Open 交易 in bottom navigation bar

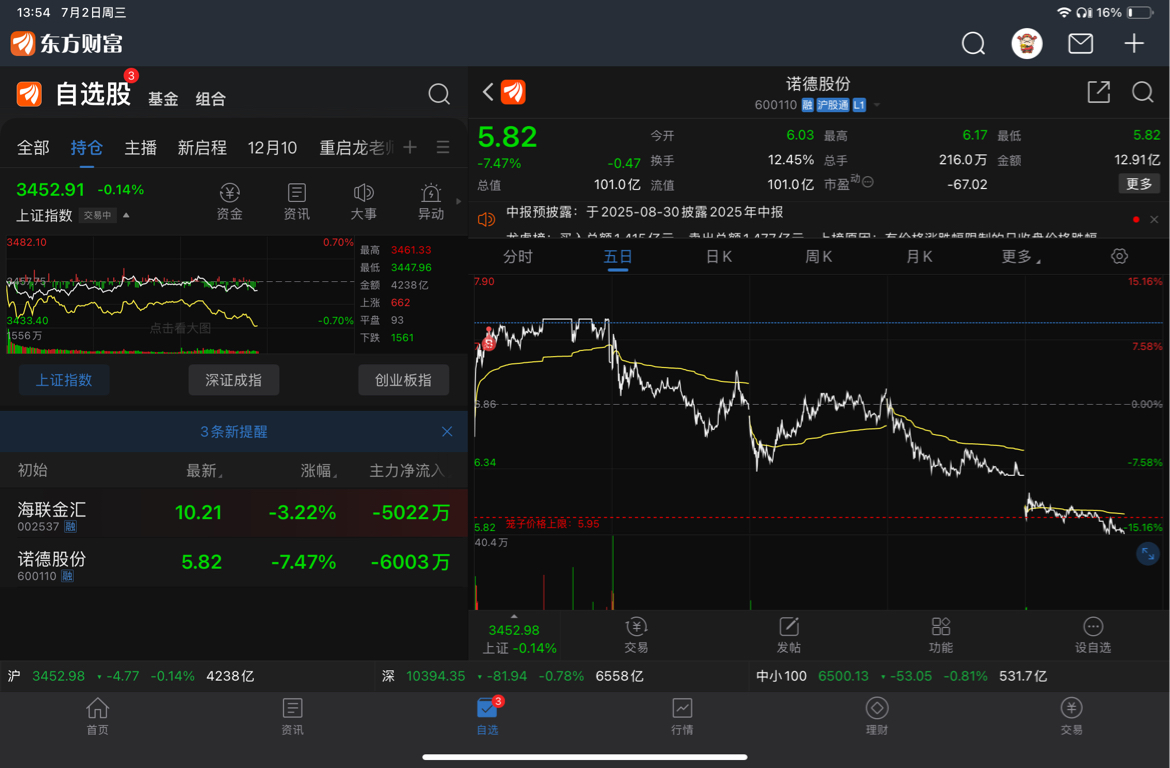(1072, 717)
